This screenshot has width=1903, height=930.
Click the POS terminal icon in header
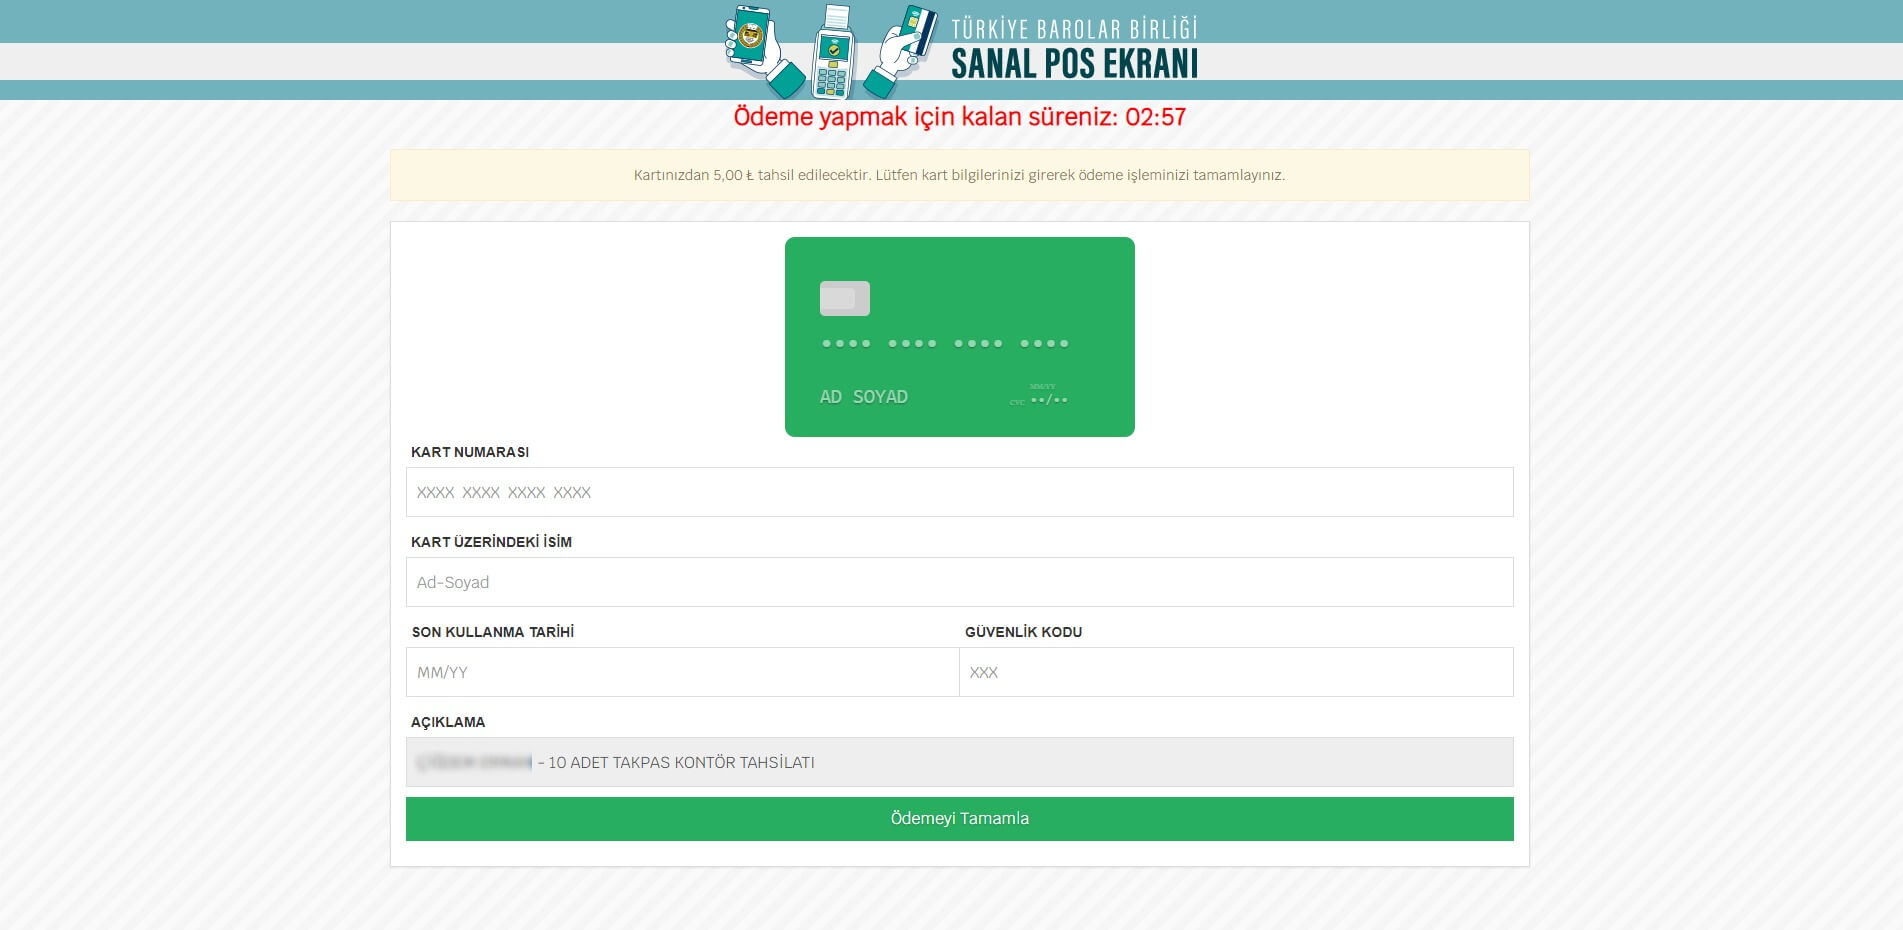click(x=832, y=51)
